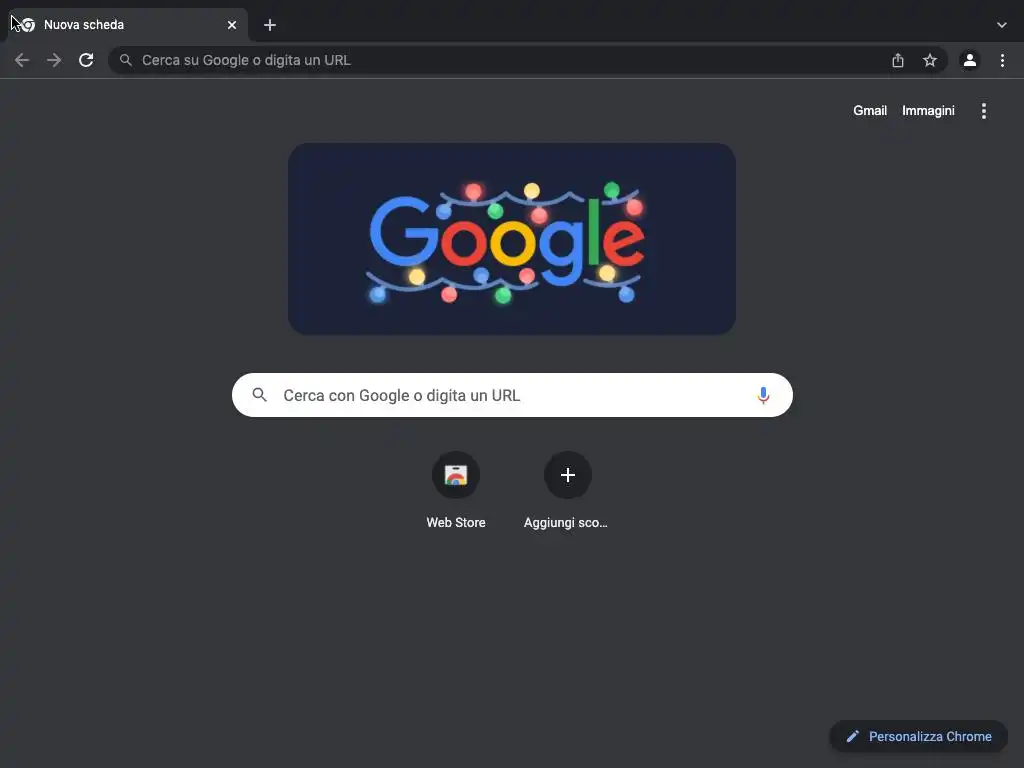Click Personalizza Chrome button
Image resolution: width=1024 pixels, height=768 pixels.
tap(918, 736)
